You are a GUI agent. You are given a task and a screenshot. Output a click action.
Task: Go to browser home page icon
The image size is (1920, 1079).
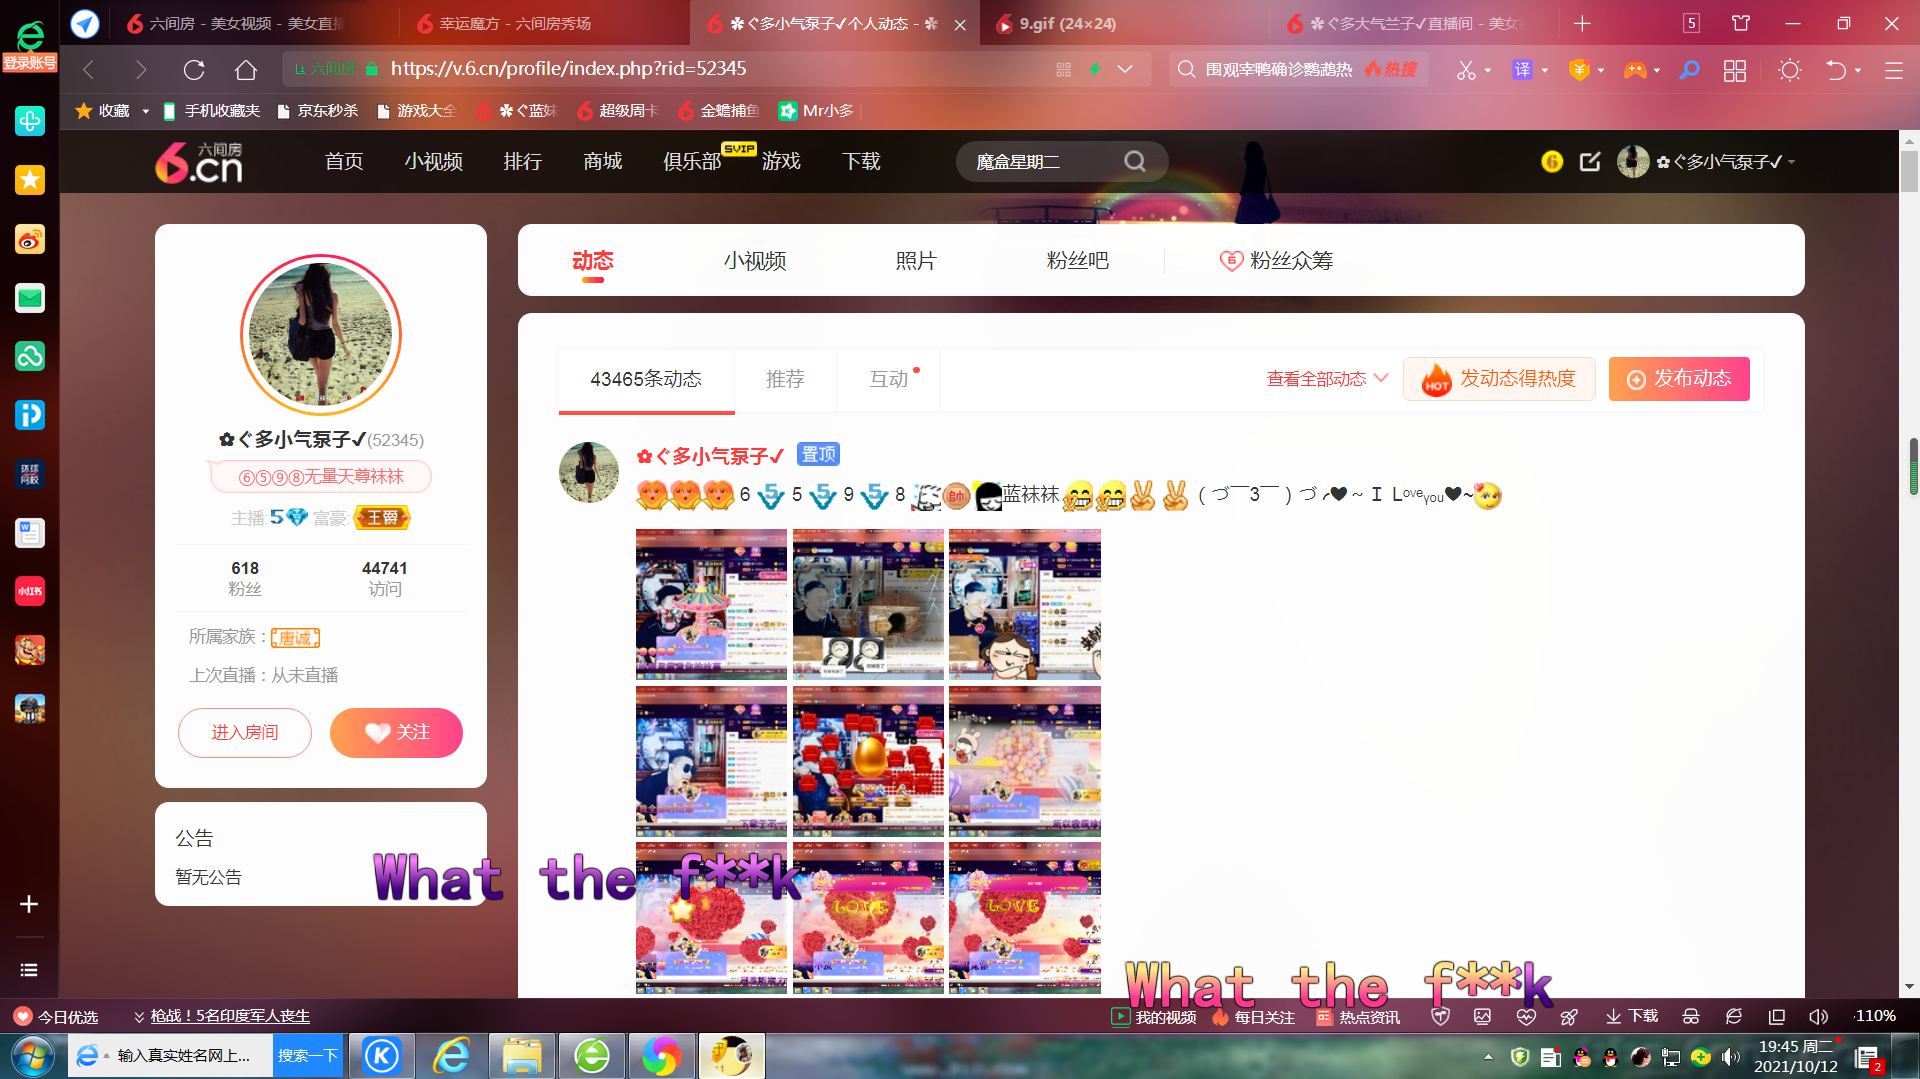coord(246,69)
